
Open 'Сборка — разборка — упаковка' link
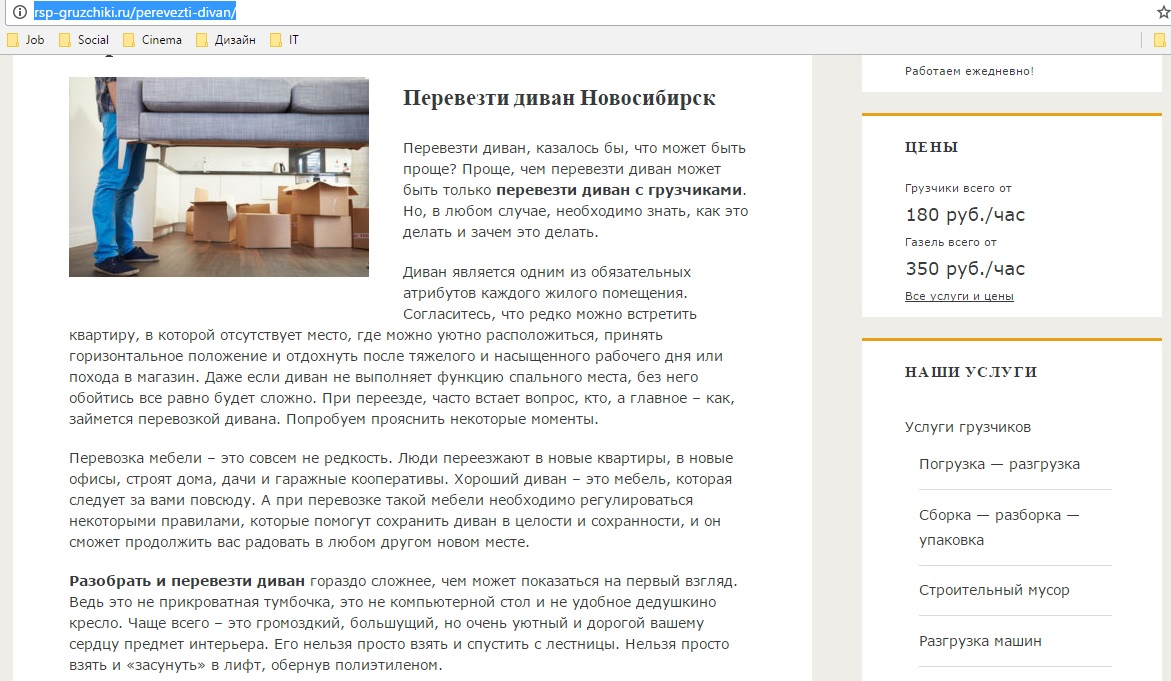click(999, 527)
